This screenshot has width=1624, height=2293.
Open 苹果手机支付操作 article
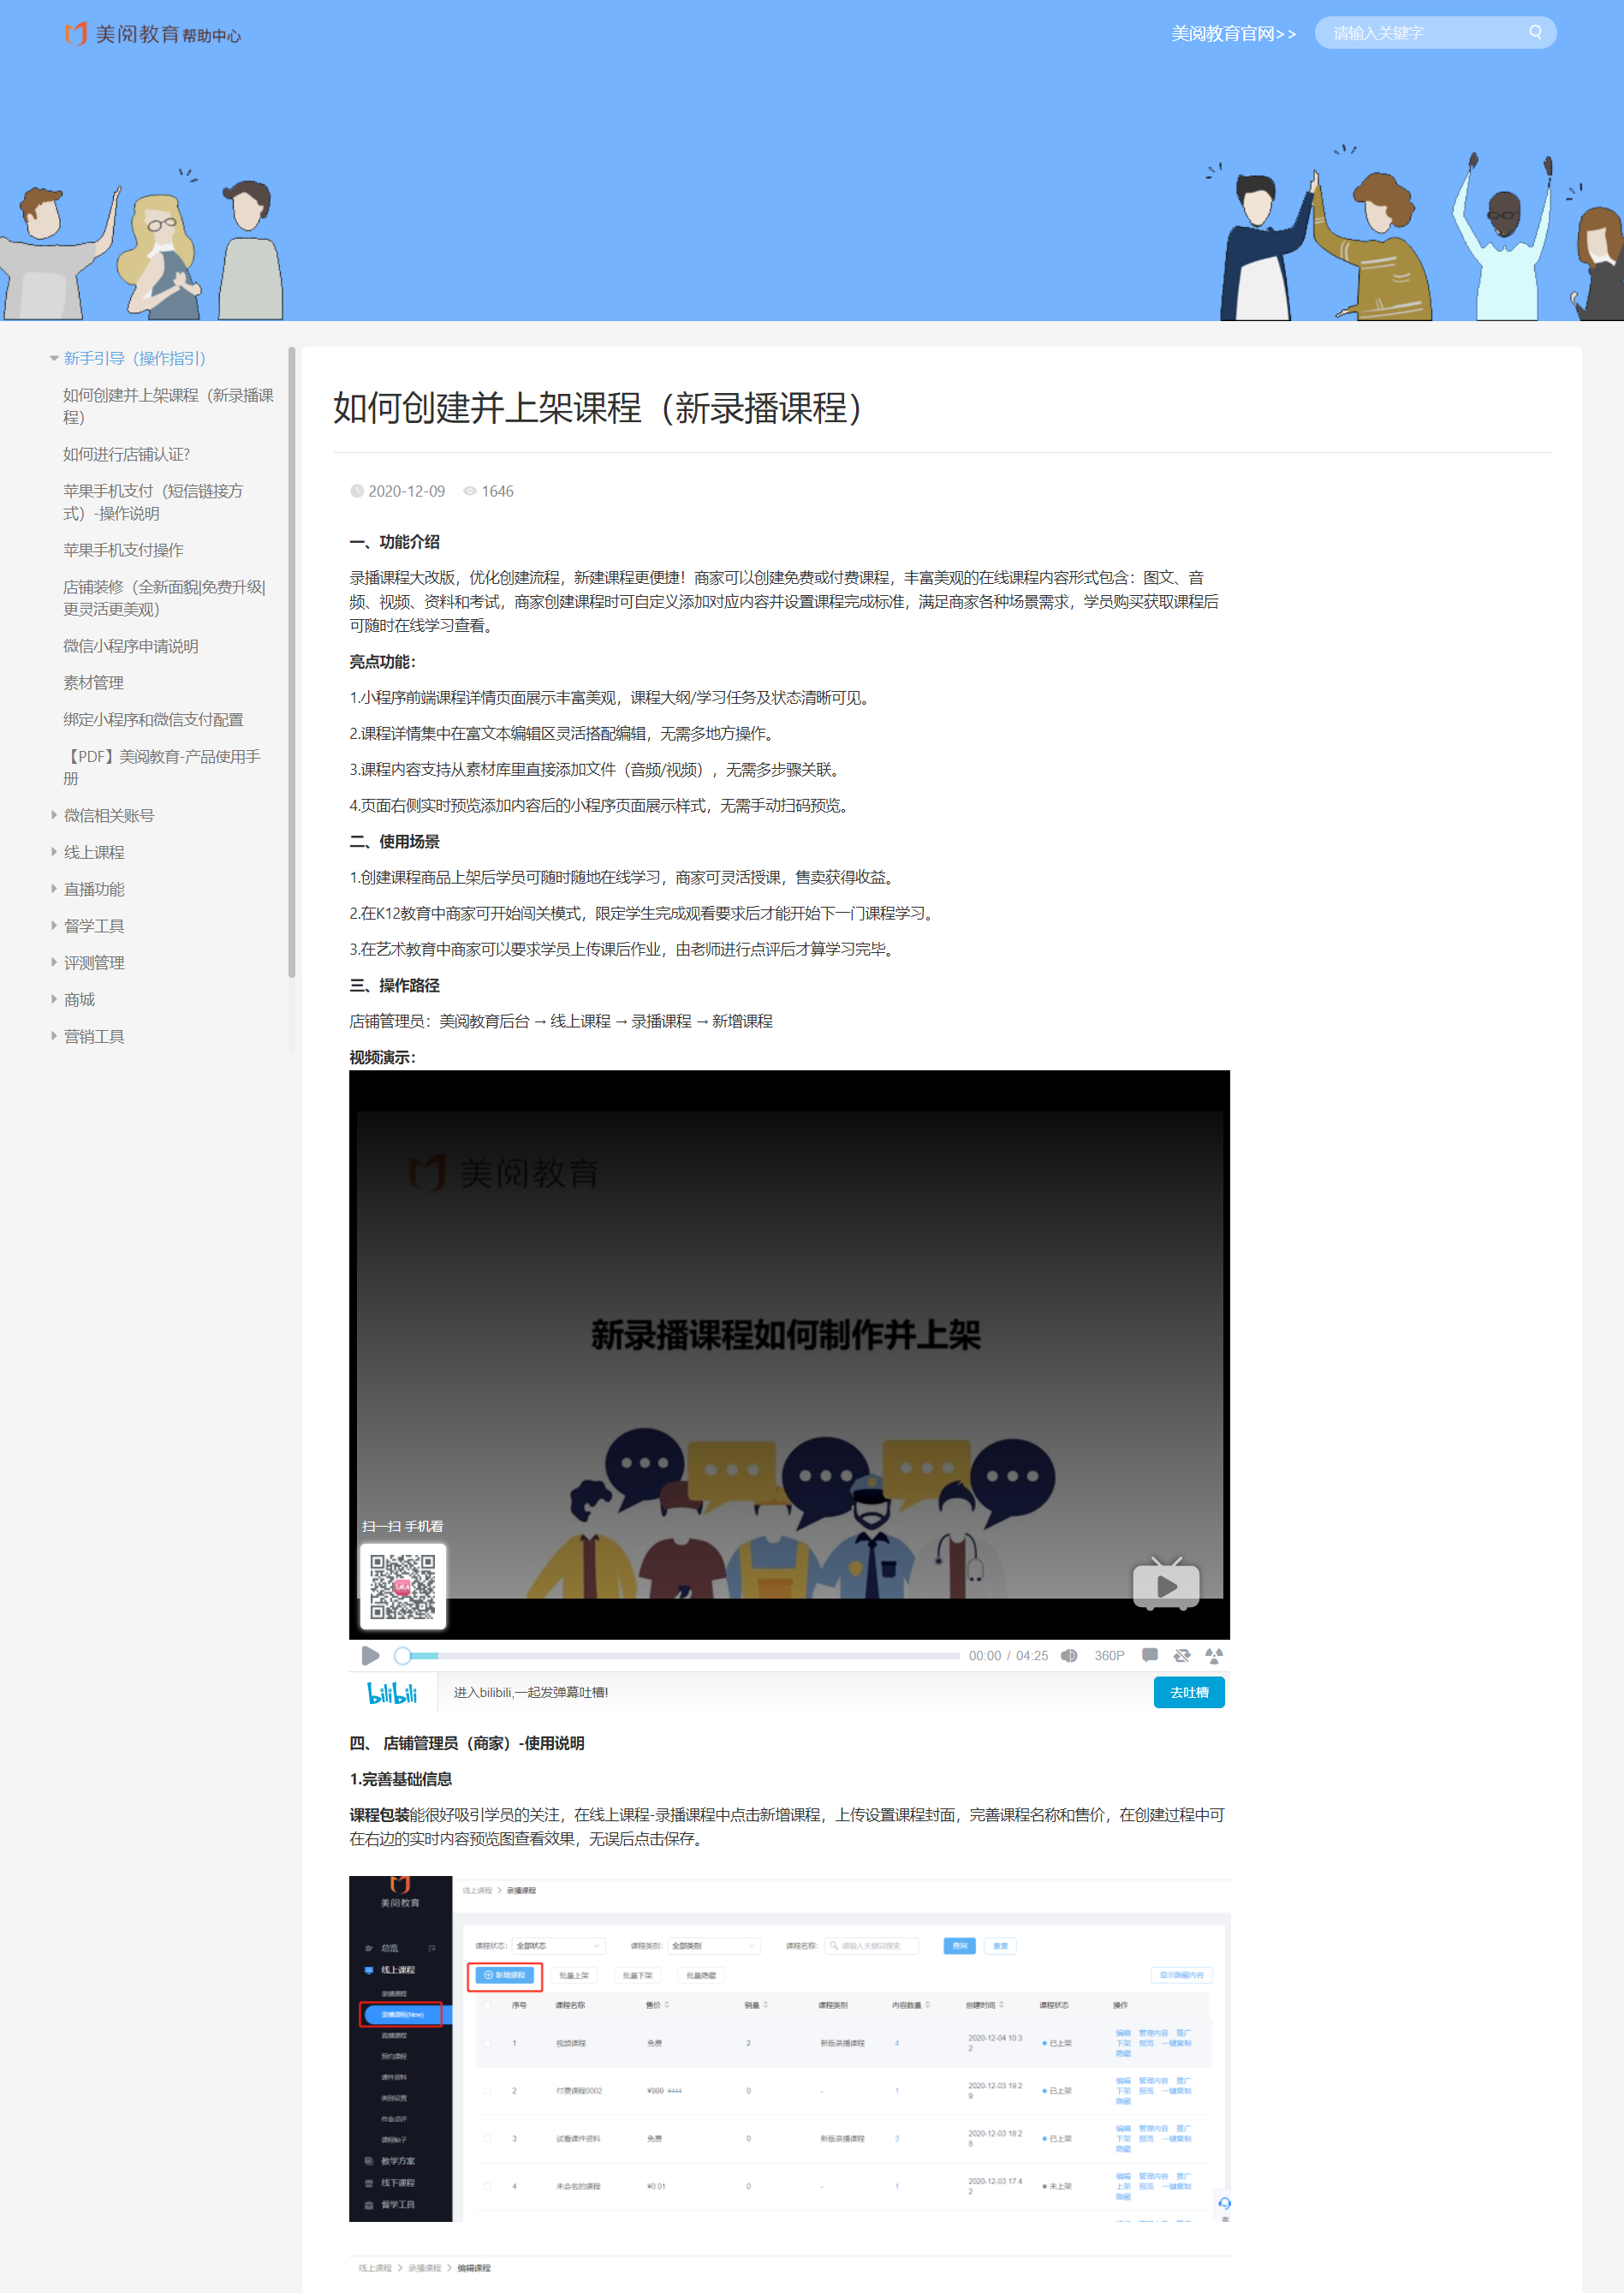(123, 550)
